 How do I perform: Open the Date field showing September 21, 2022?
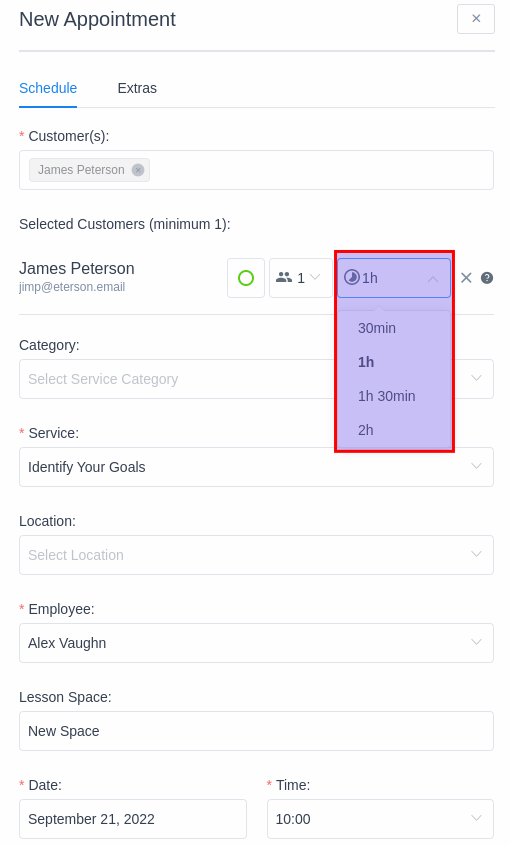[x=133, y=819]
